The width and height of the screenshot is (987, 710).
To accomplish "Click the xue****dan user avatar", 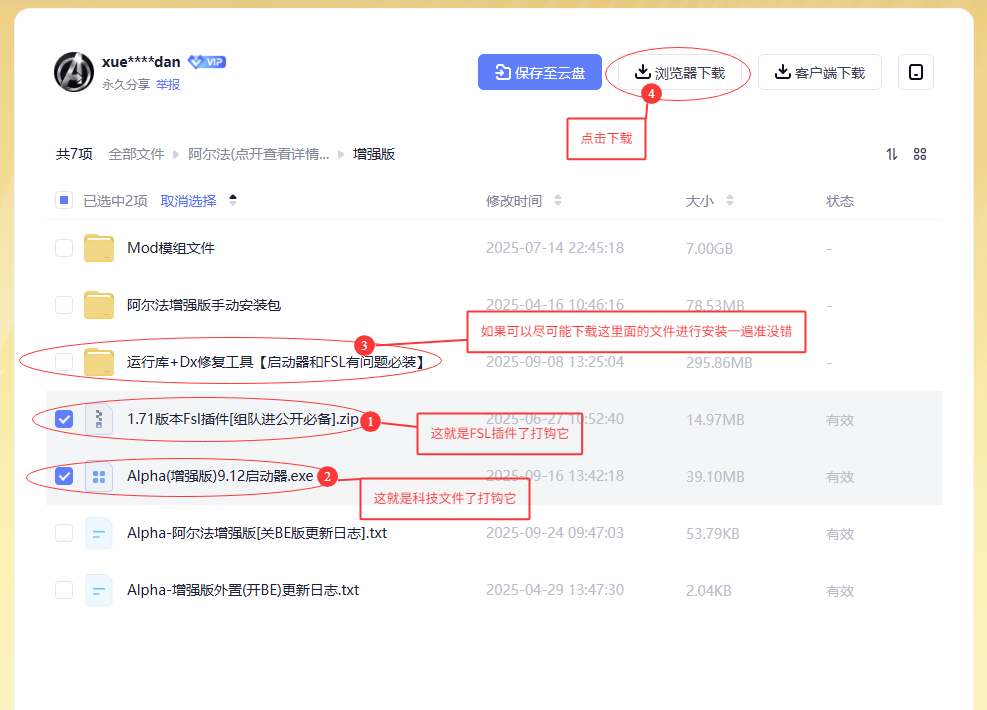I will pos(74,71).
